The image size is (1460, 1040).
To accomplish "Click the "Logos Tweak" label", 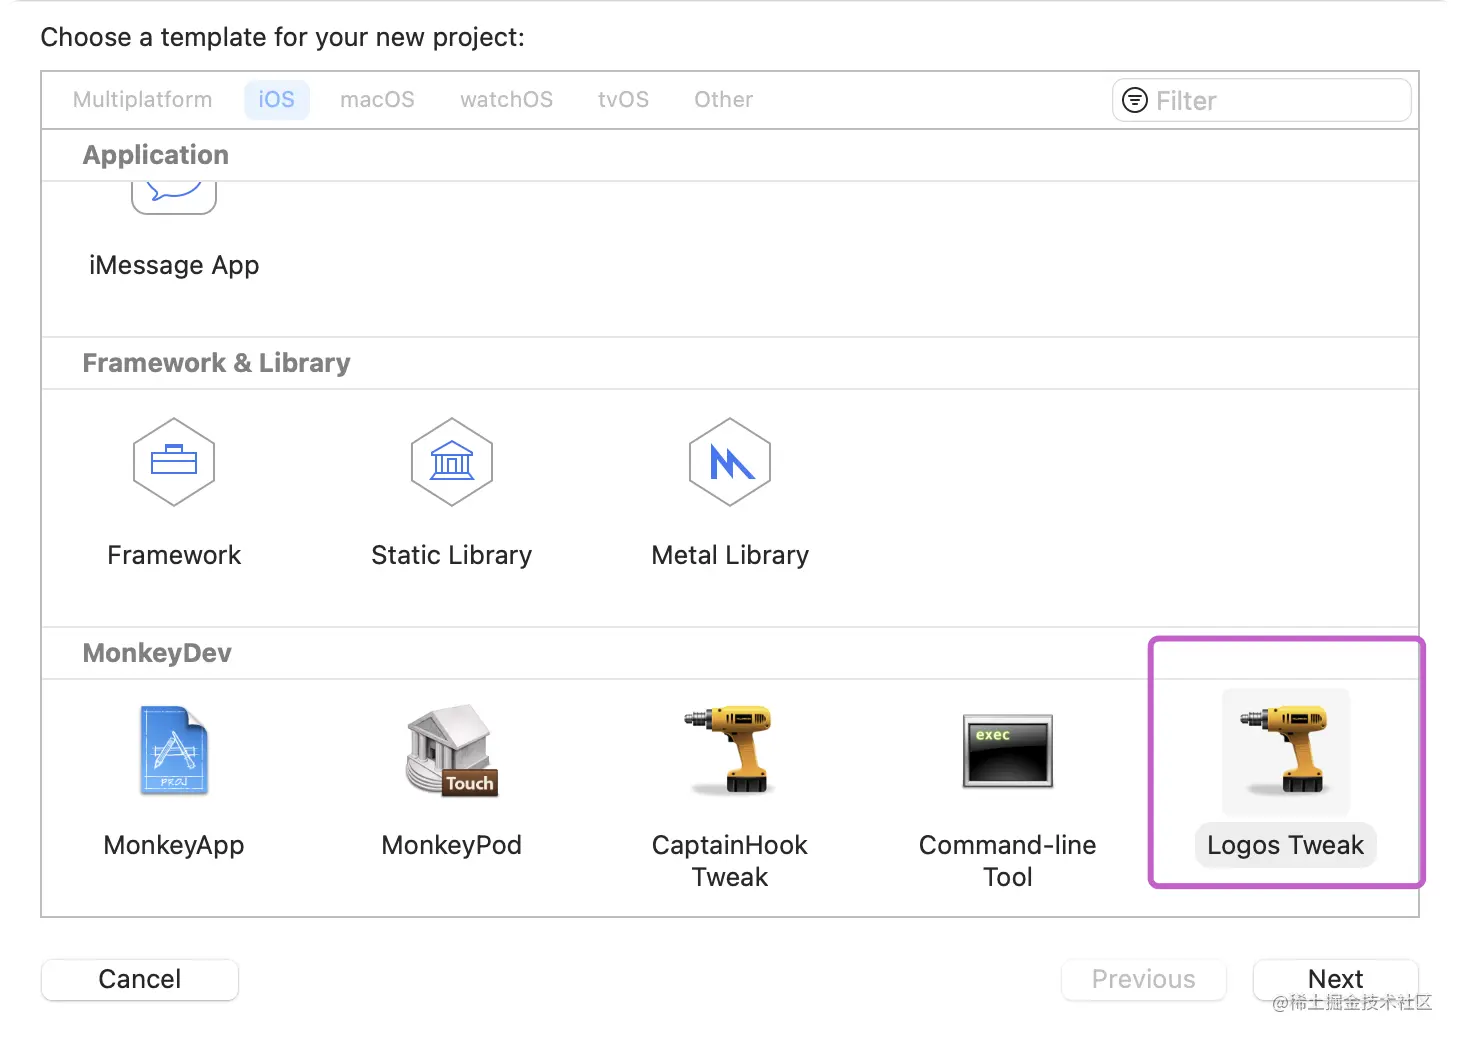I will tap(1286, 845).
